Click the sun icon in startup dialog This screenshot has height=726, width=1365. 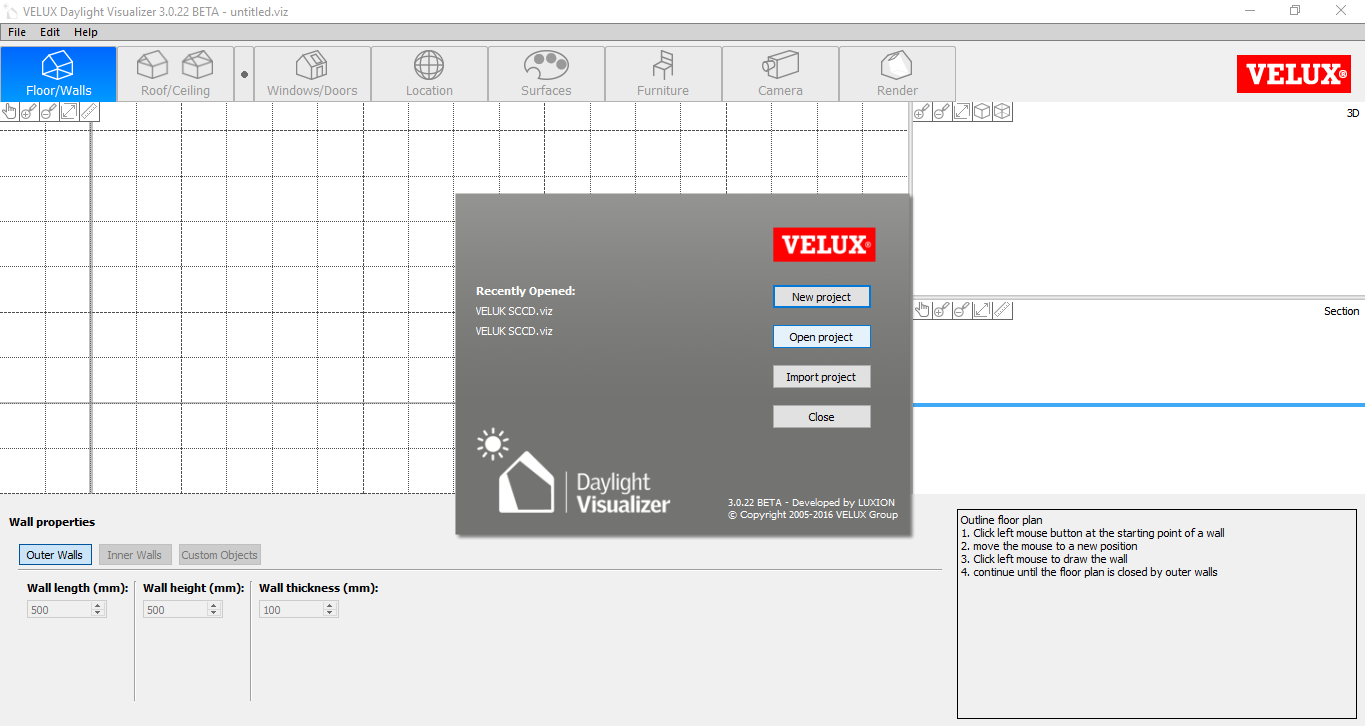(493, 443)
